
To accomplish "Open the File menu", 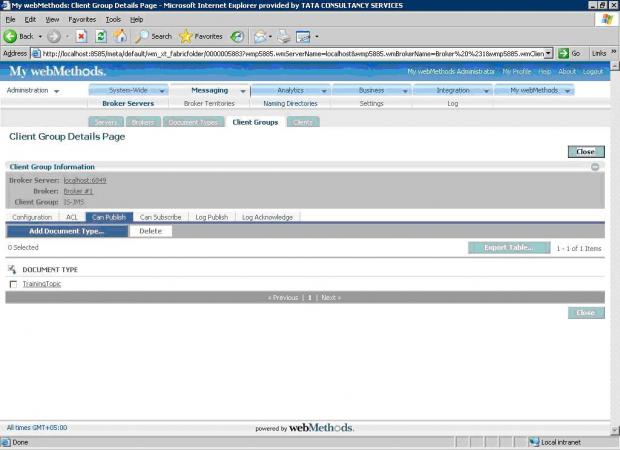I will [x=10, y=19].
